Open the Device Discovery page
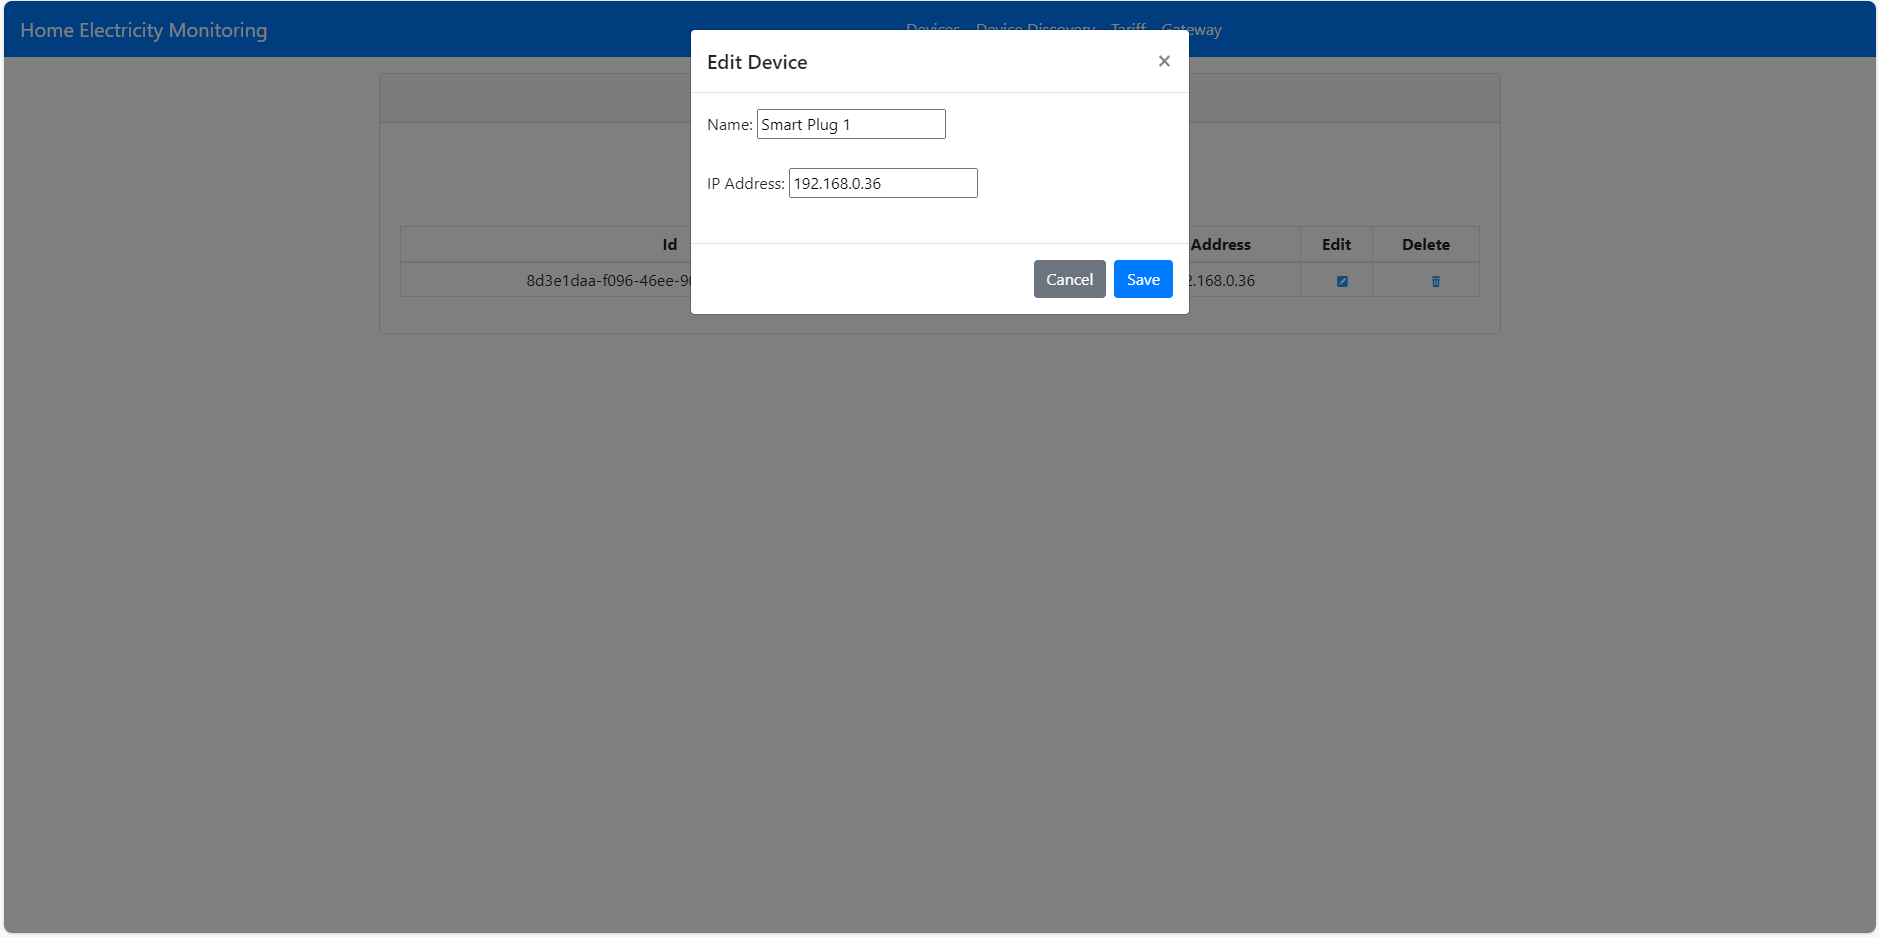Image resolution: width=1879 pixels, height=937 pixels. tap(1034, 29)
